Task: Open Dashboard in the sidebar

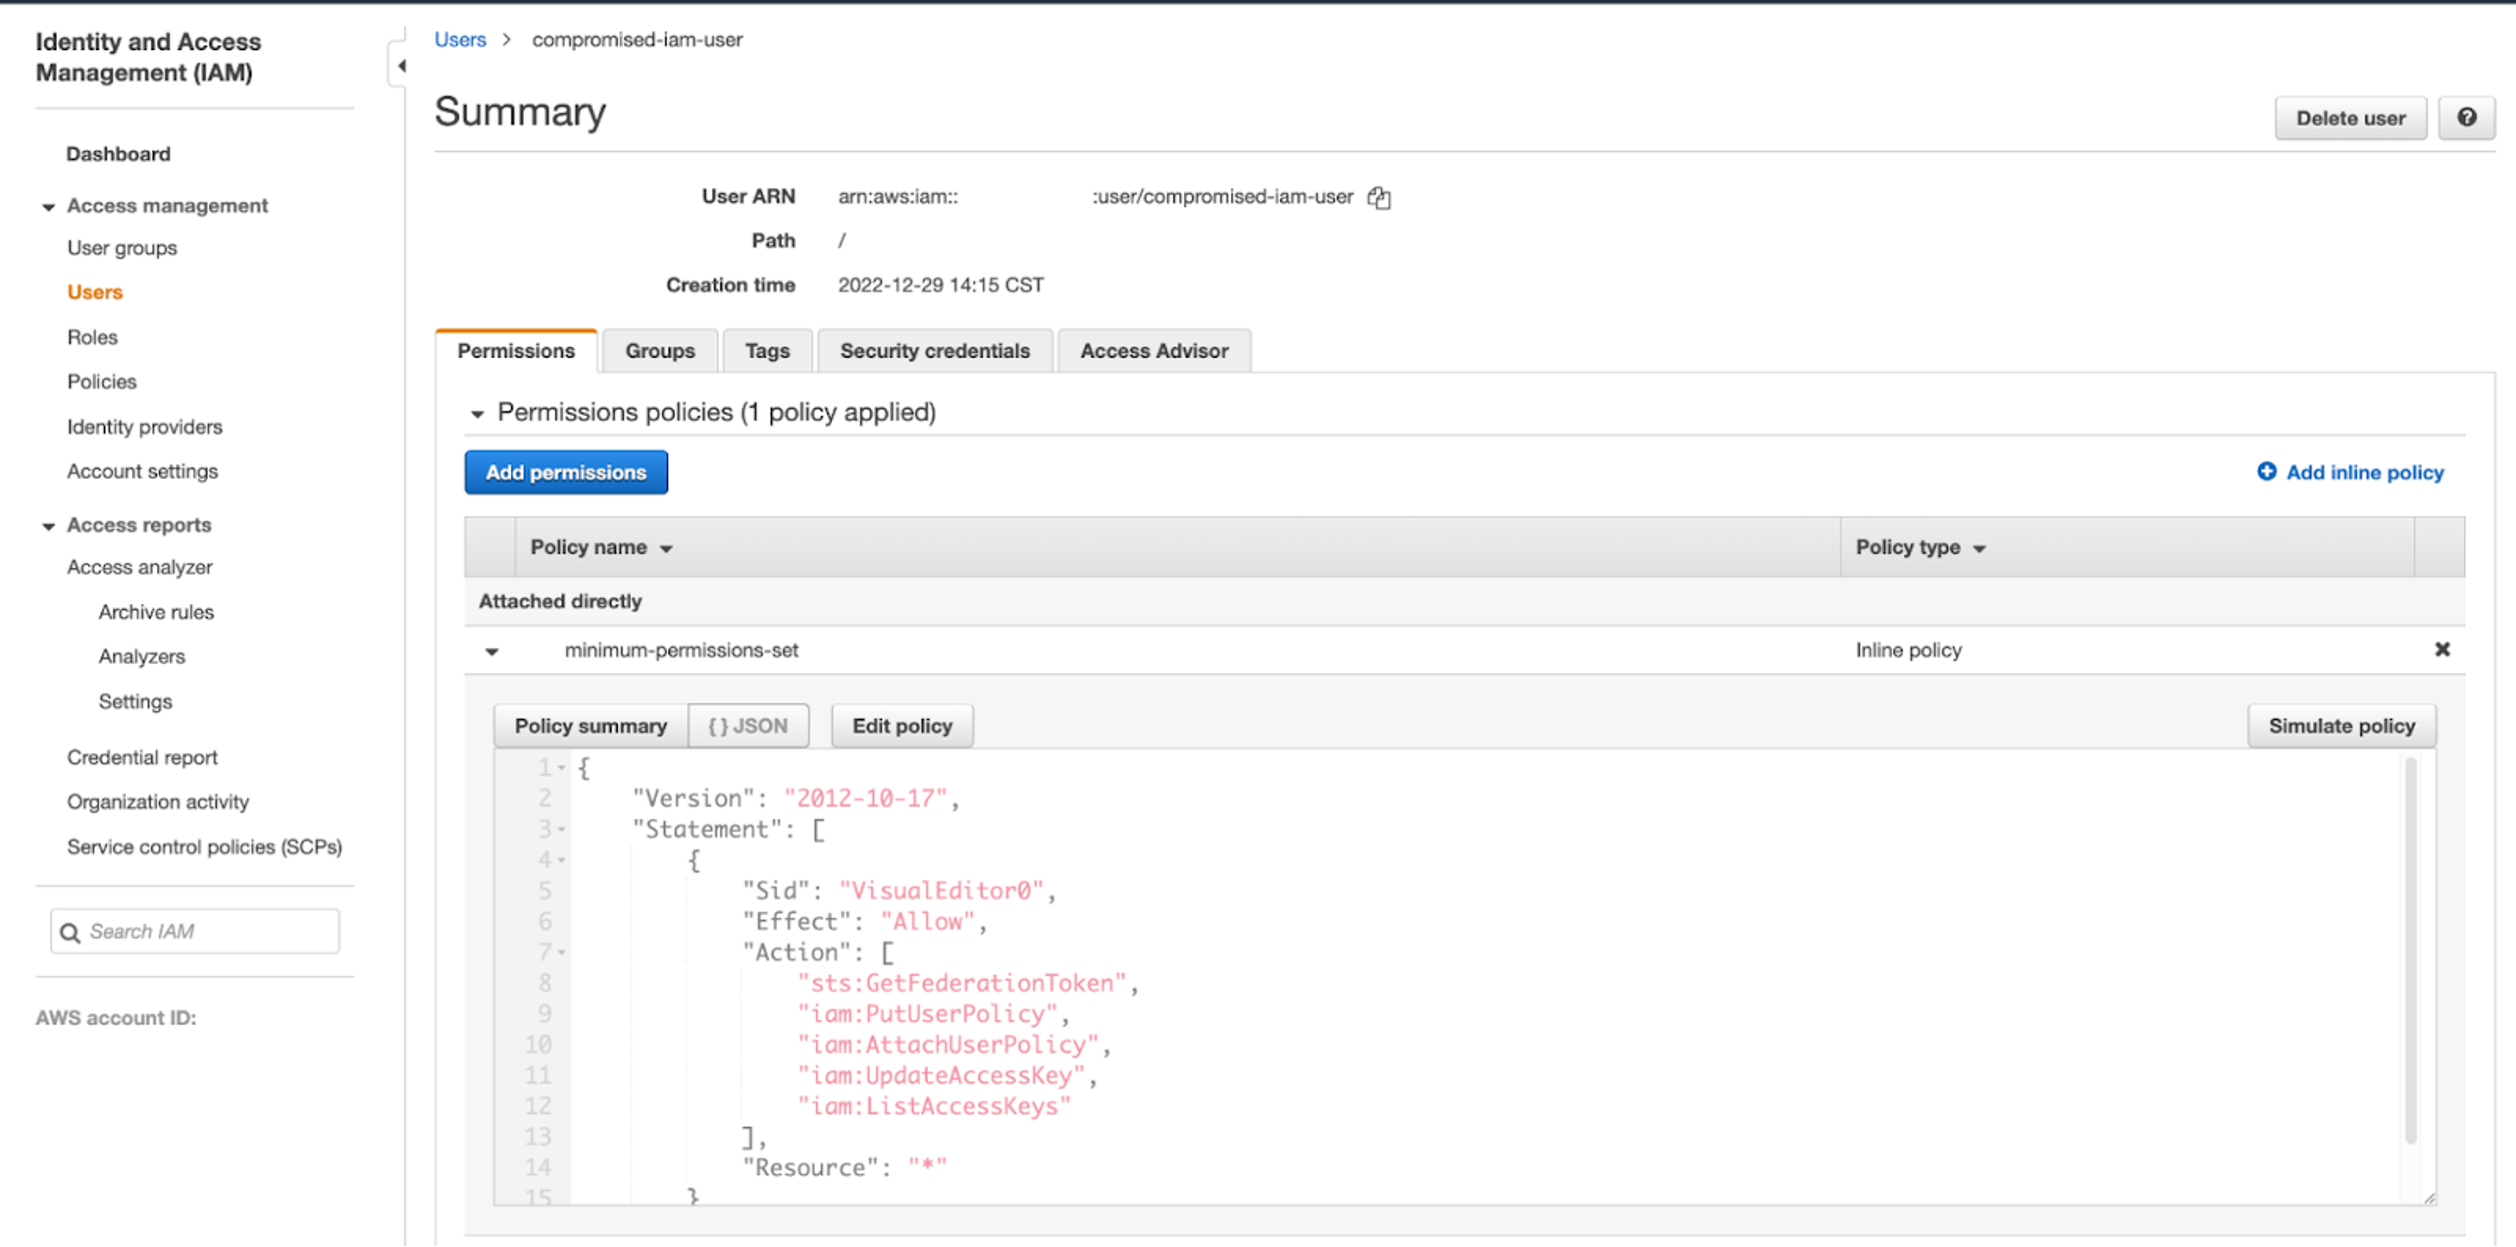Action: pos(118,154)
